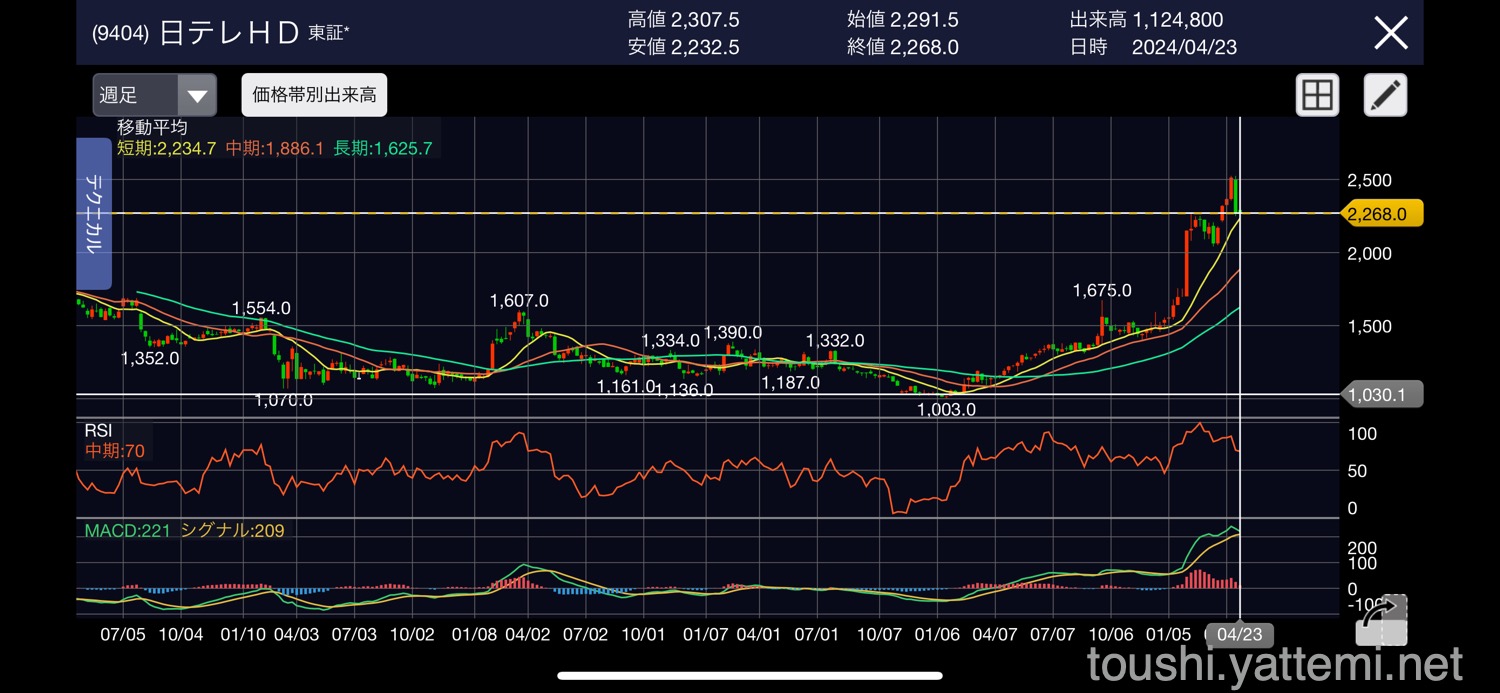
Task: Tap the yellow 2,268.0 current price tag
Action: point(1380,213)
